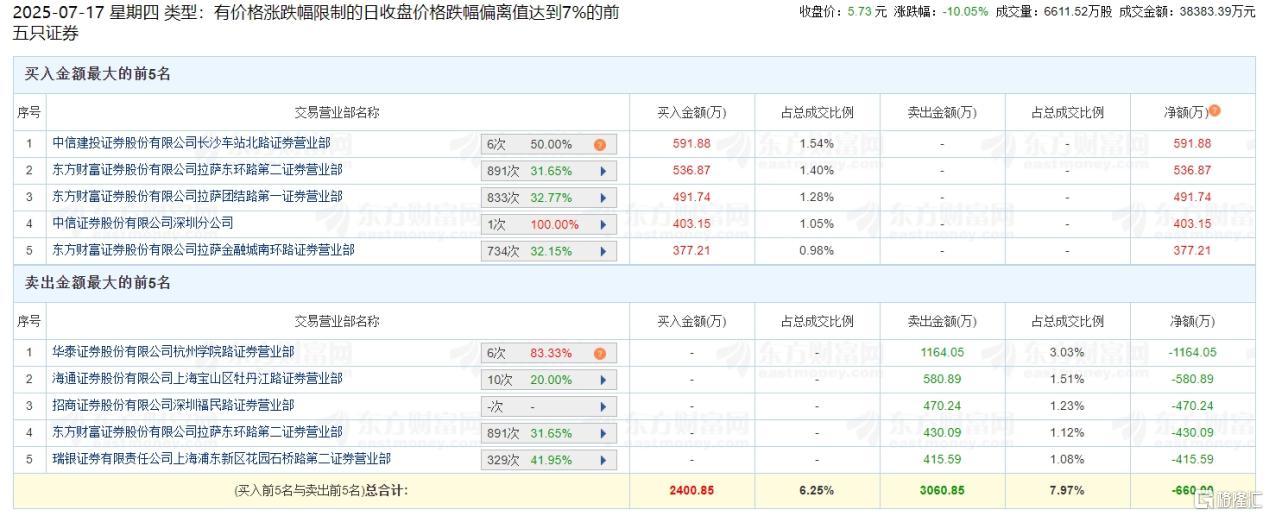Click total proportion 6.25%
This screenshot has width=1269, height=516.
(x=816, y=491)
